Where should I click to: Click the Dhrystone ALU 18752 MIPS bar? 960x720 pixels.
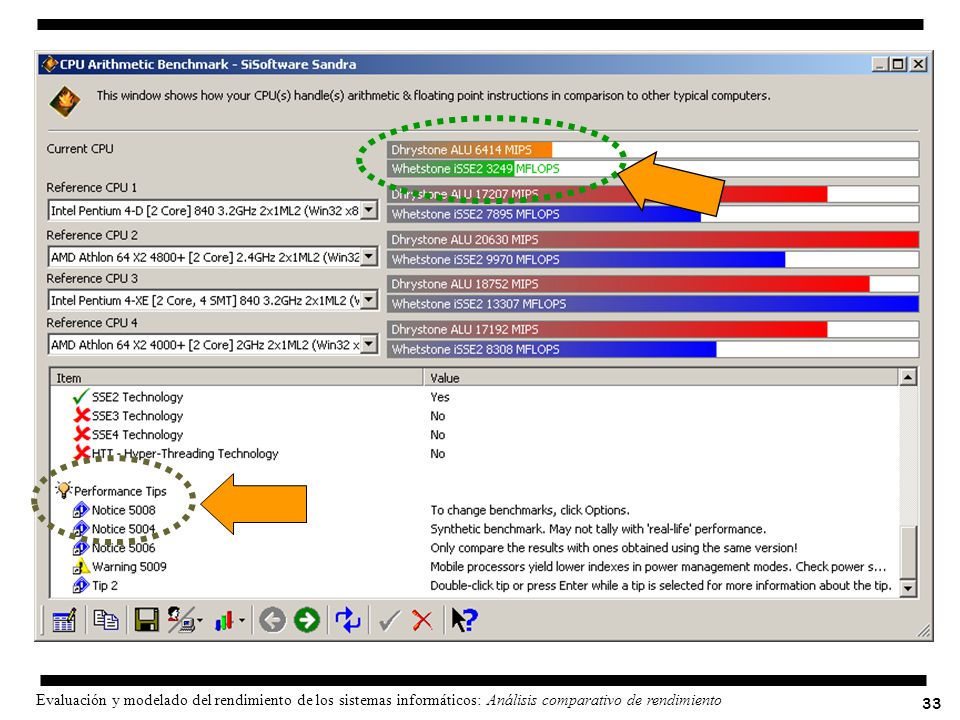(653, 283)
